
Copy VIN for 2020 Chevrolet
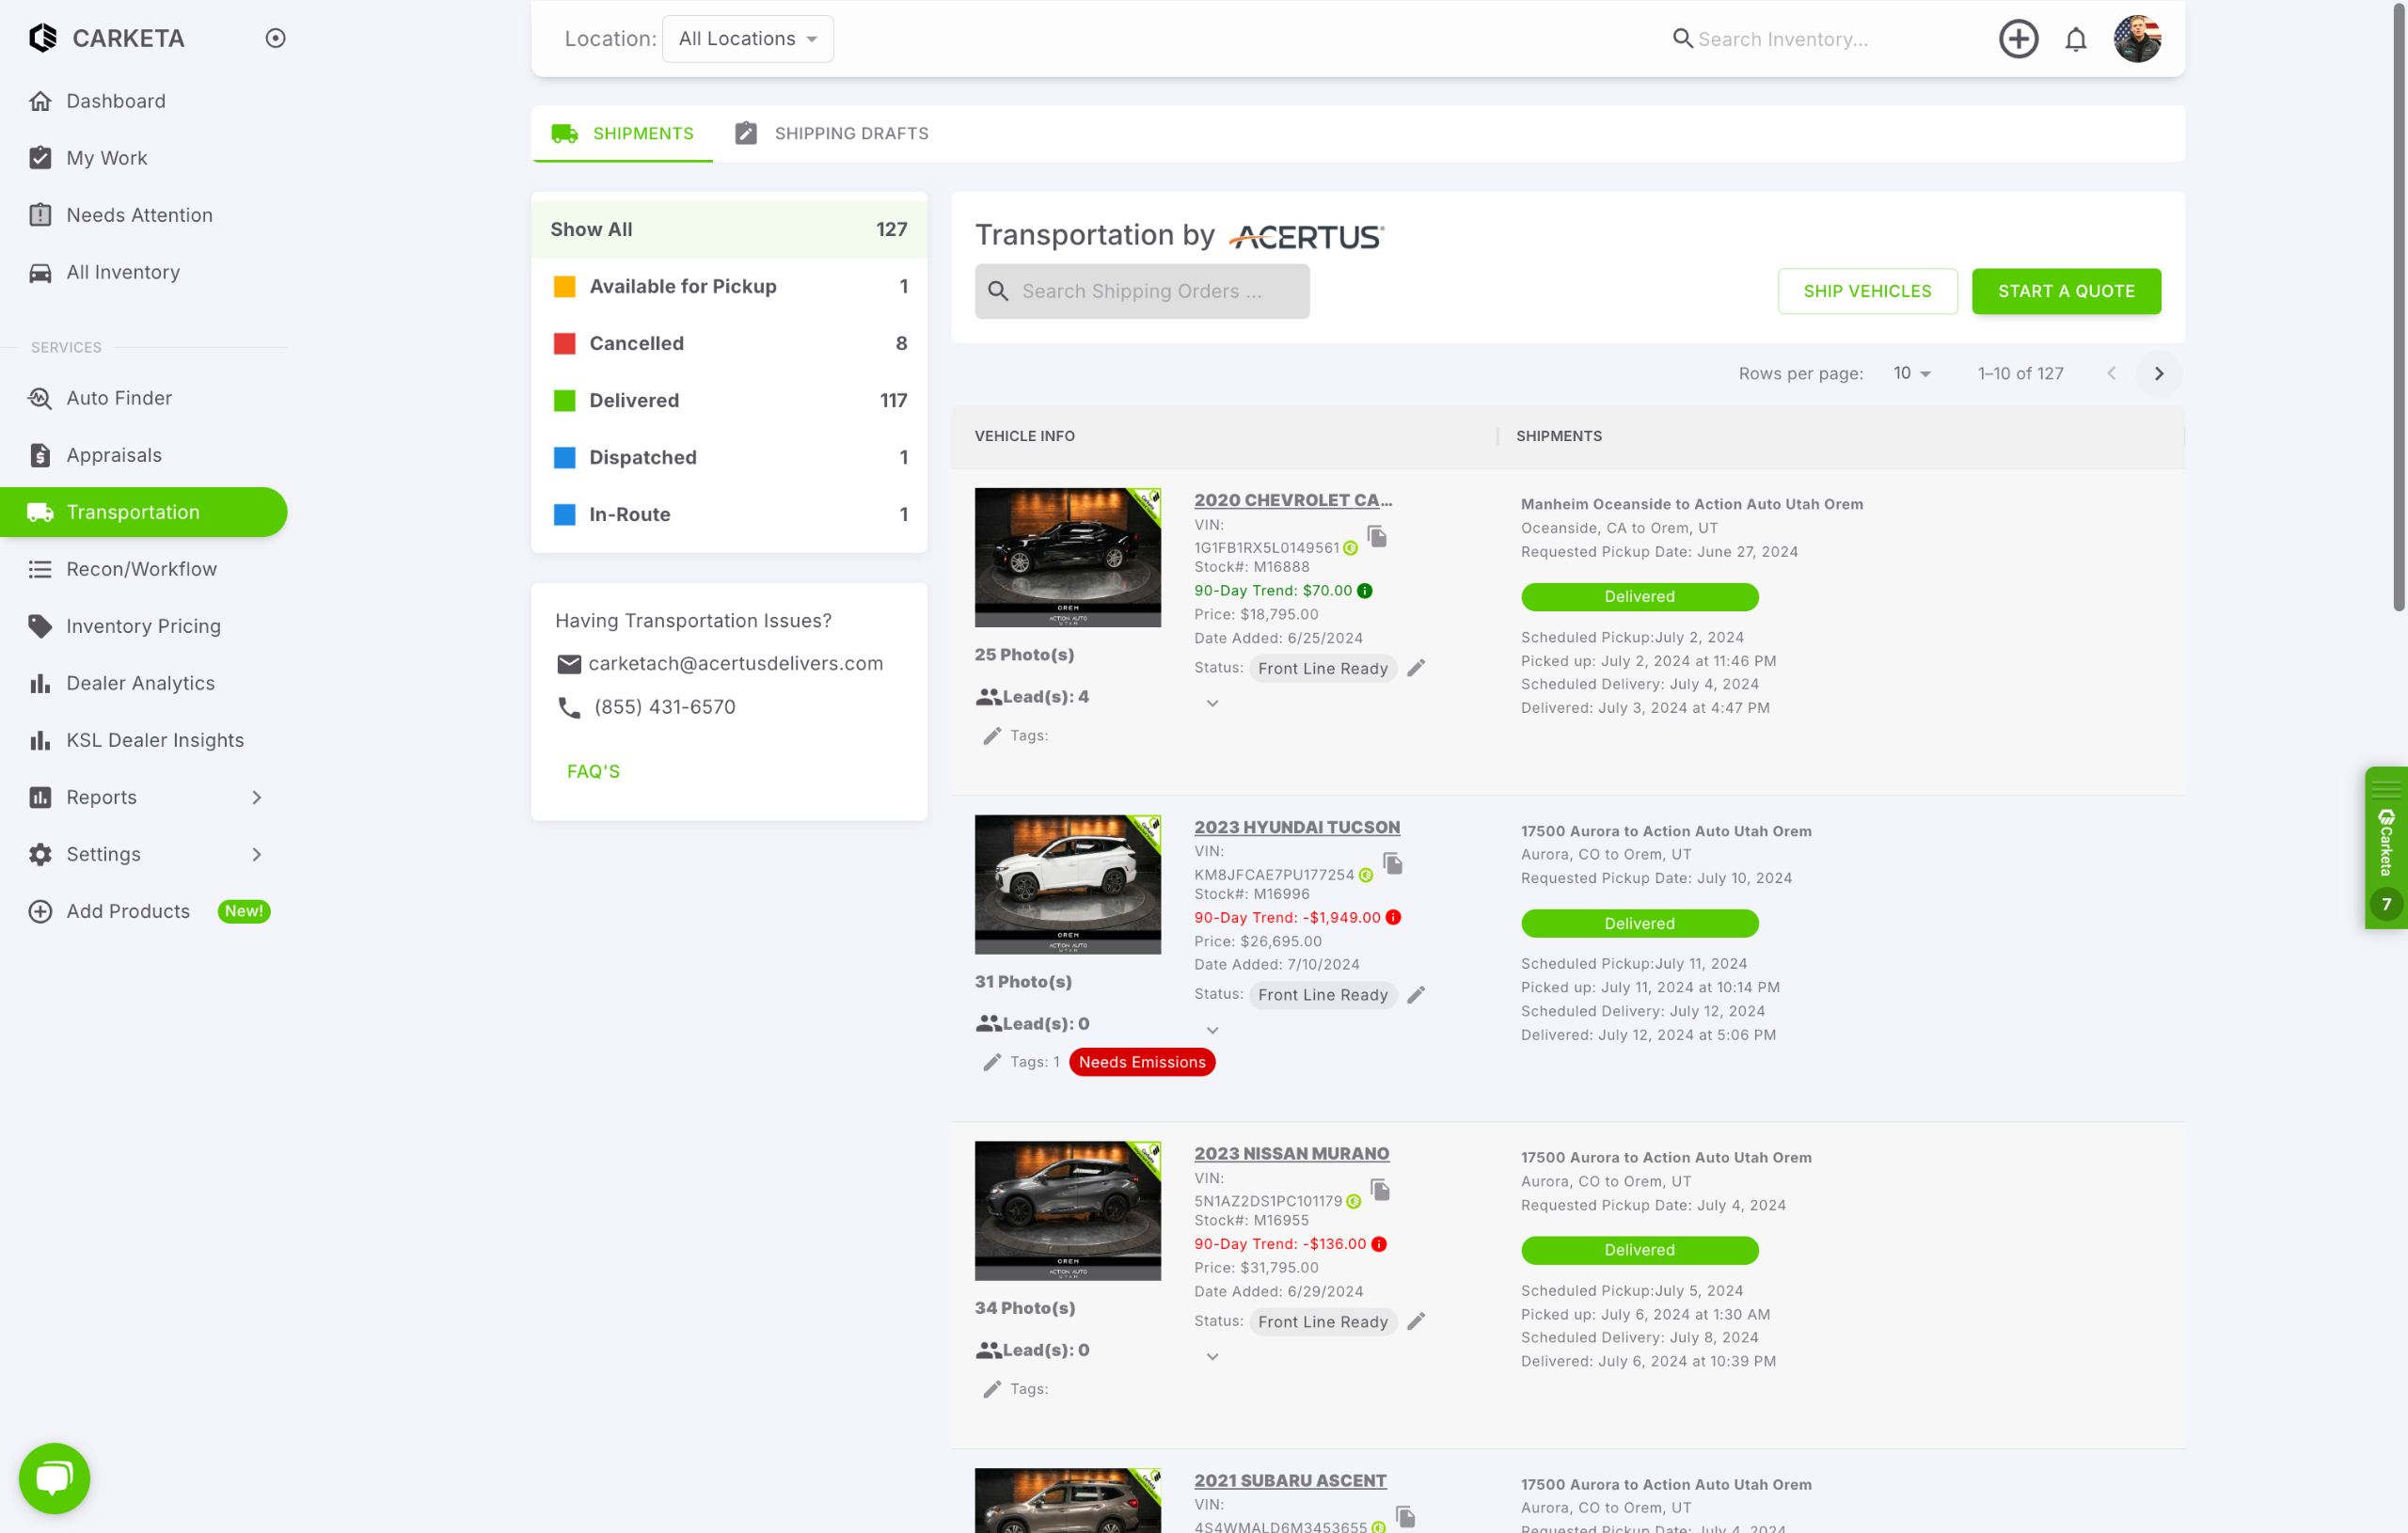point(1377,537)
